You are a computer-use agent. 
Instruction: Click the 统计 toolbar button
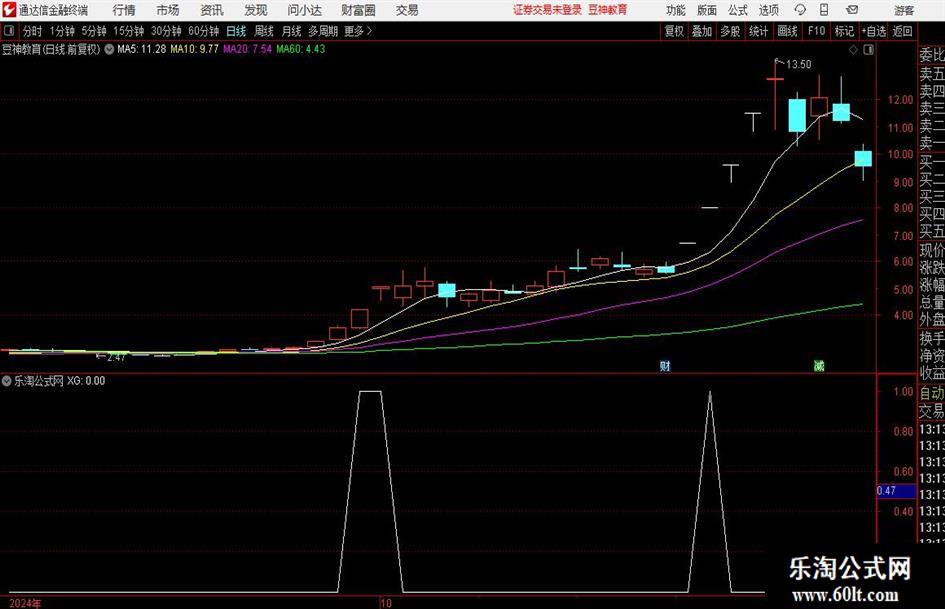coord(758,31)
